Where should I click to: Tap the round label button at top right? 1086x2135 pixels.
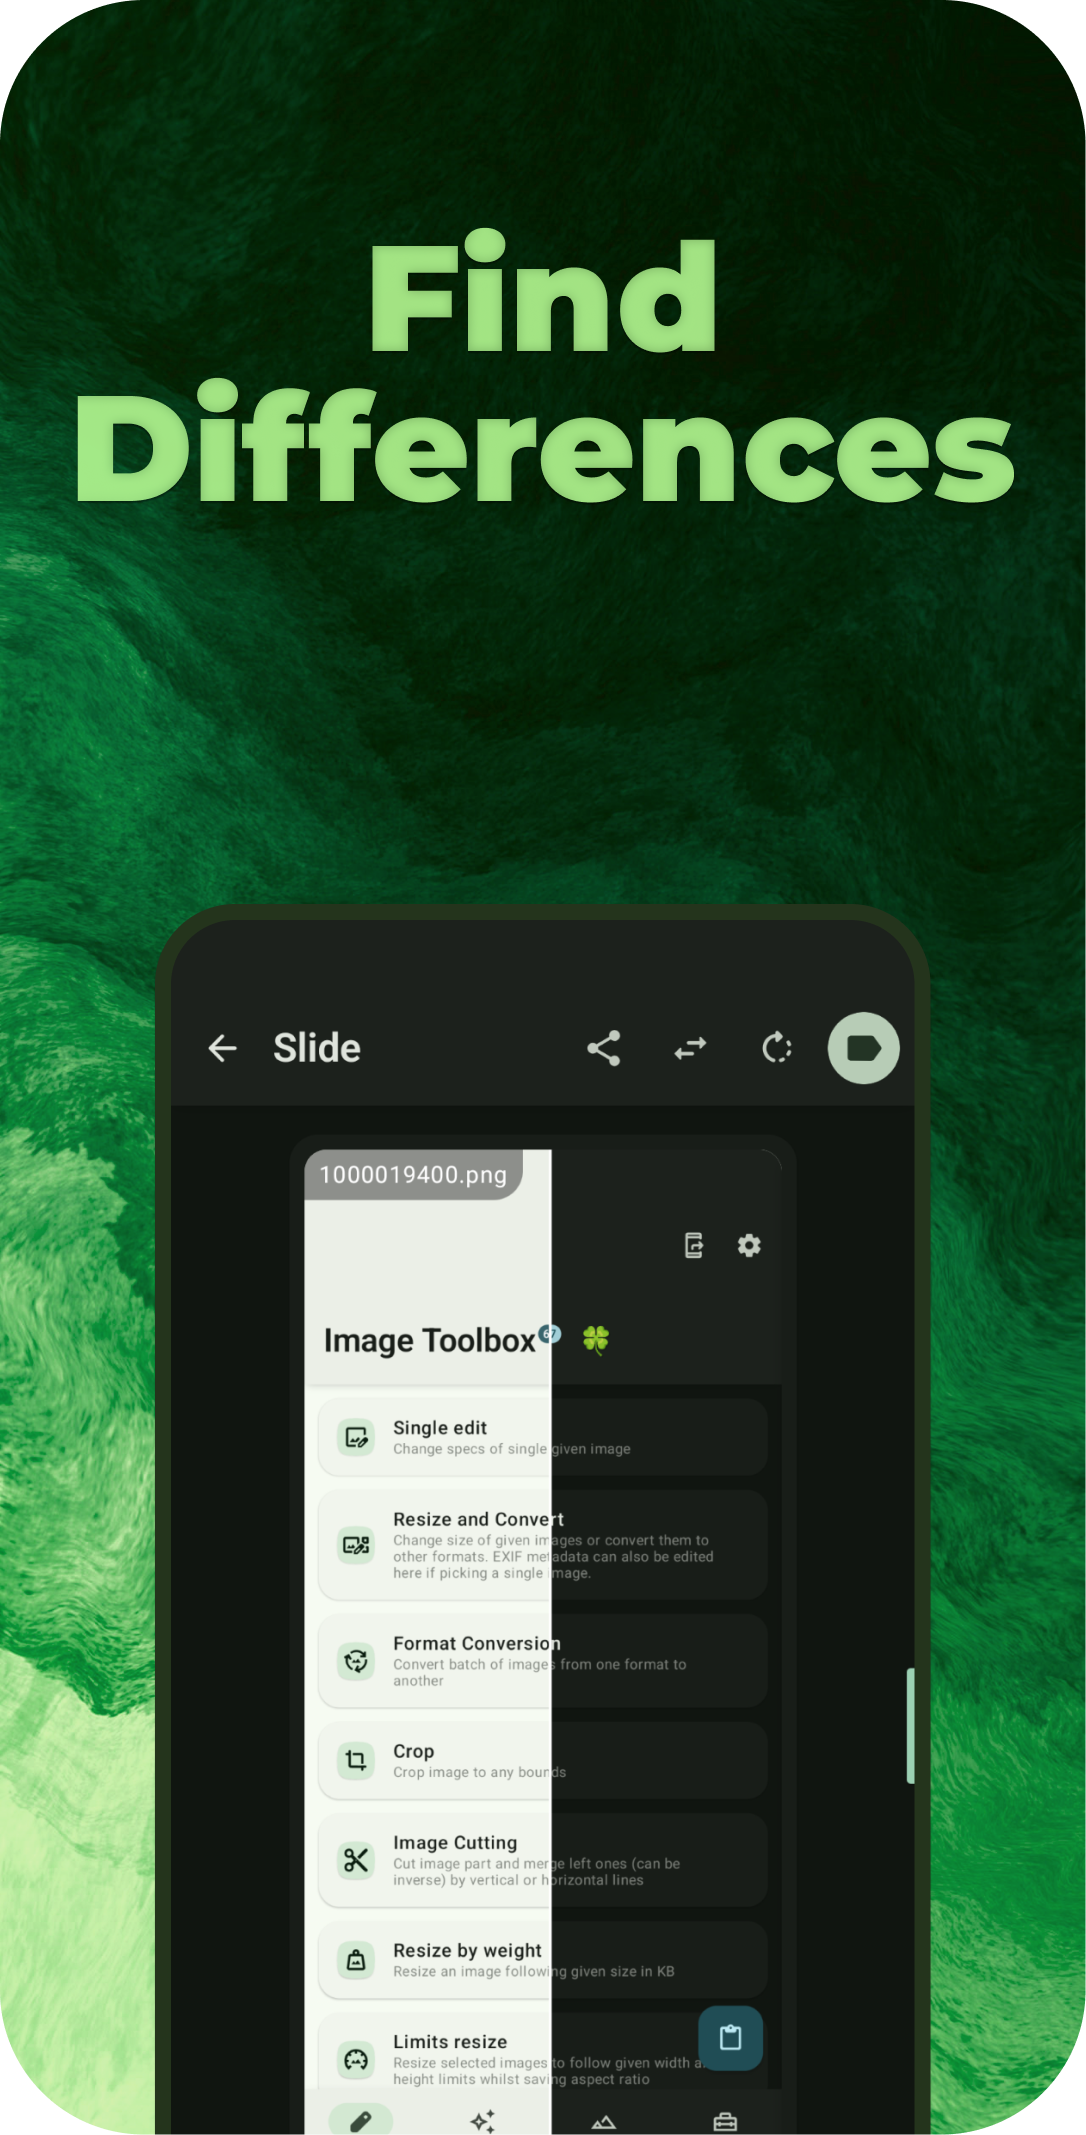pyautogui.click(x=864, y=1048)
